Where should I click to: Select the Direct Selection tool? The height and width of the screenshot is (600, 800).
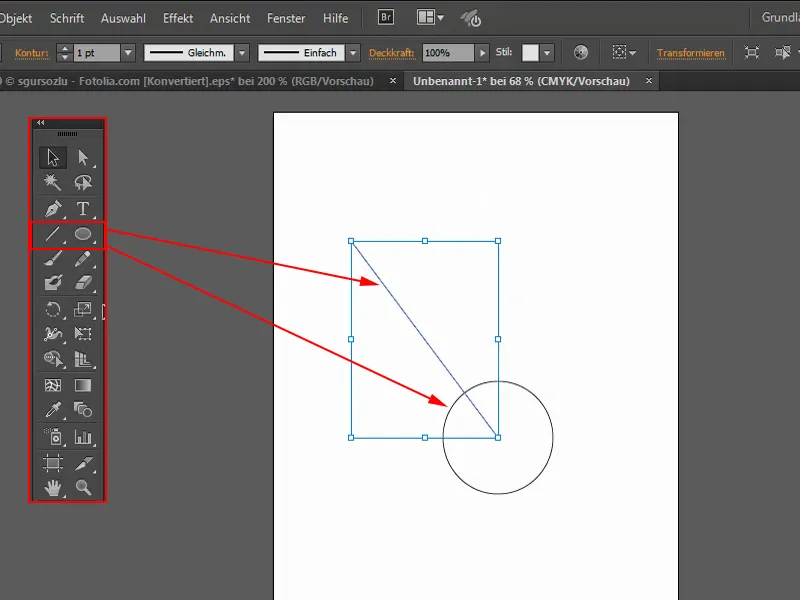(83, 158)
